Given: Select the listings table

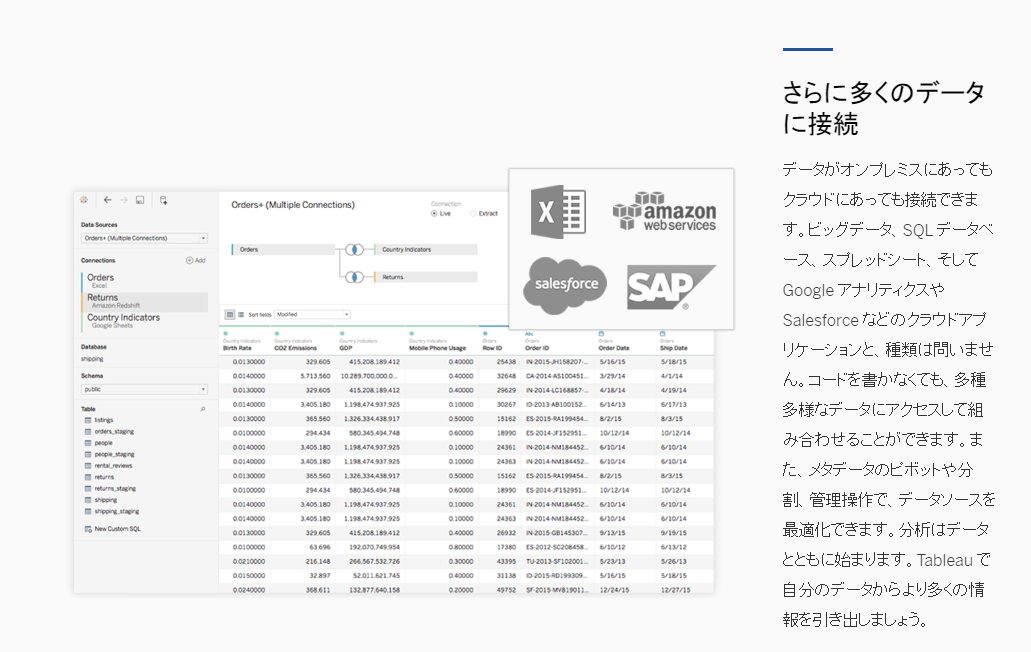Looking at the screenshot, I should pos(104,420).
